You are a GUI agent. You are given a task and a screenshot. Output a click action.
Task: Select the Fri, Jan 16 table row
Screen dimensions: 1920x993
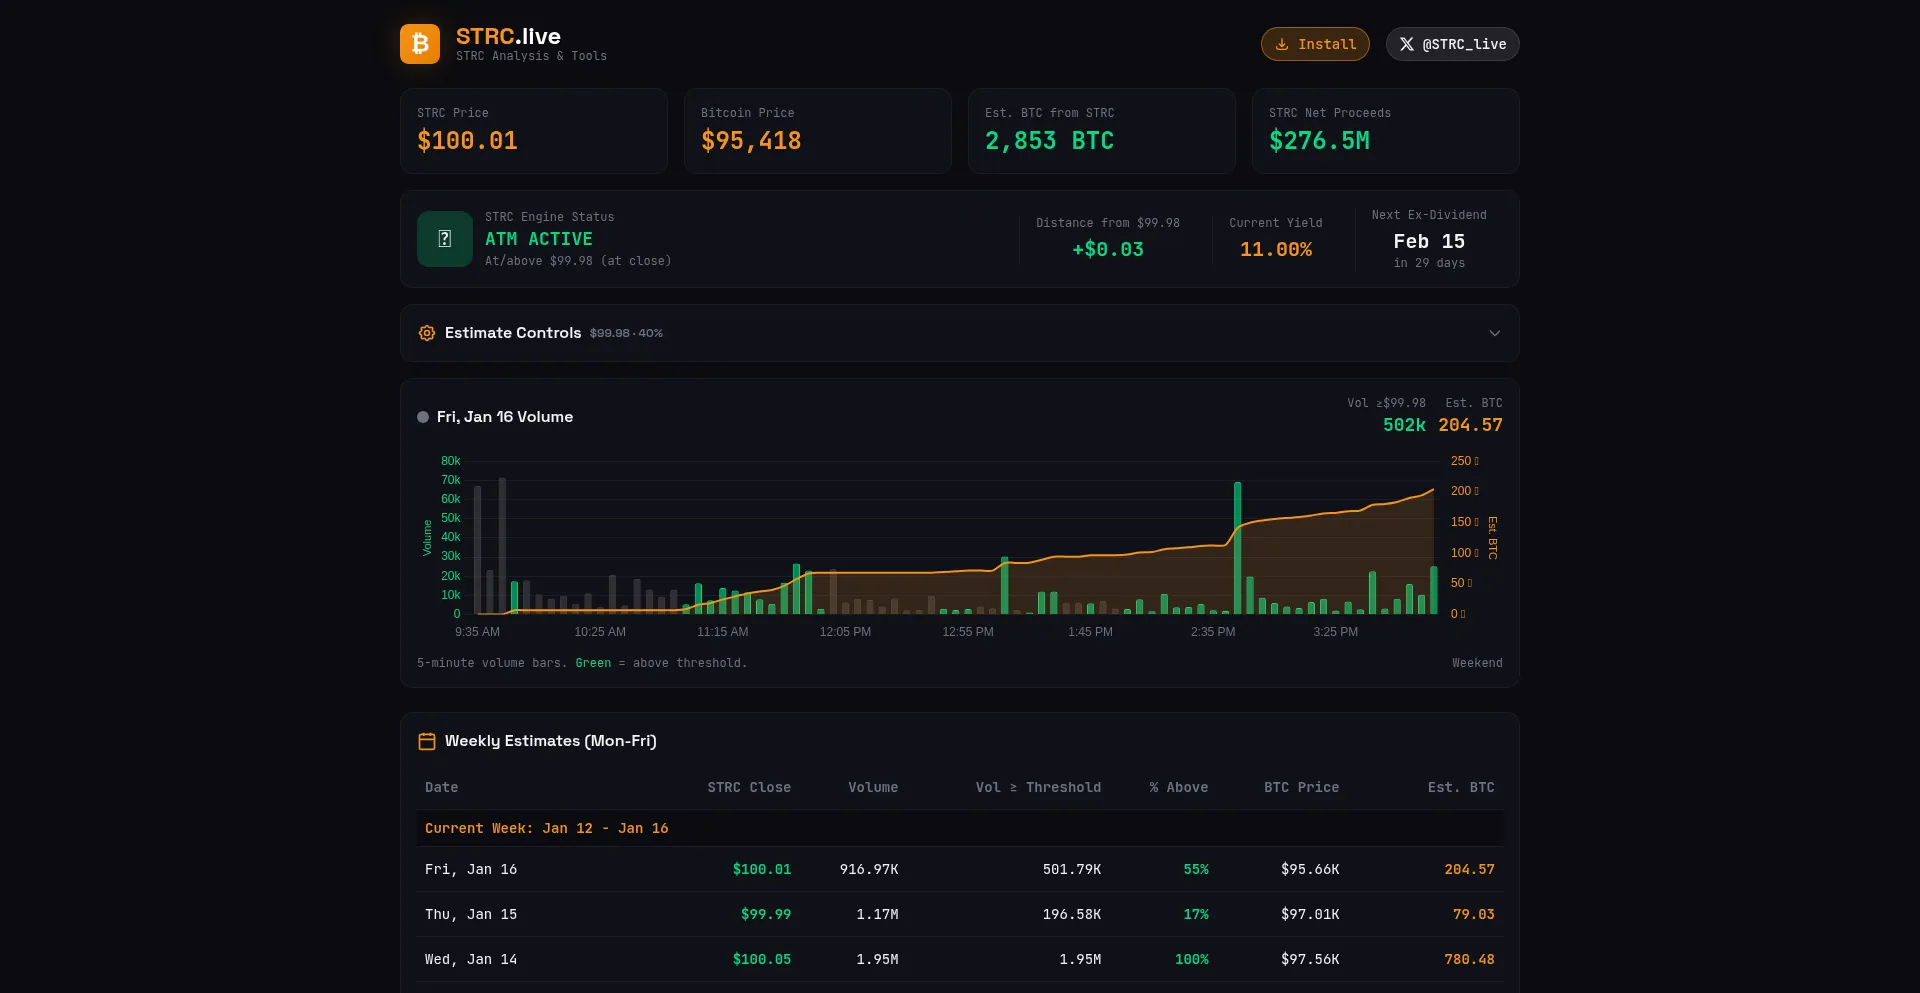pyautogui.click(x=959, y=869)
